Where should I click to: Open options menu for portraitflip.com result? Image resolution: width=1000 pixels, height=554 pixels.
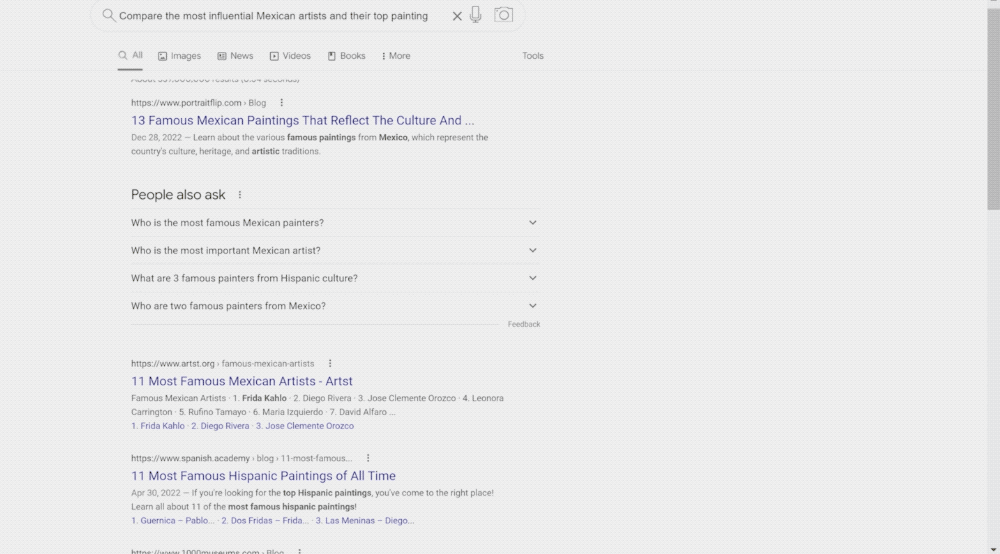(x=281, y=103)
